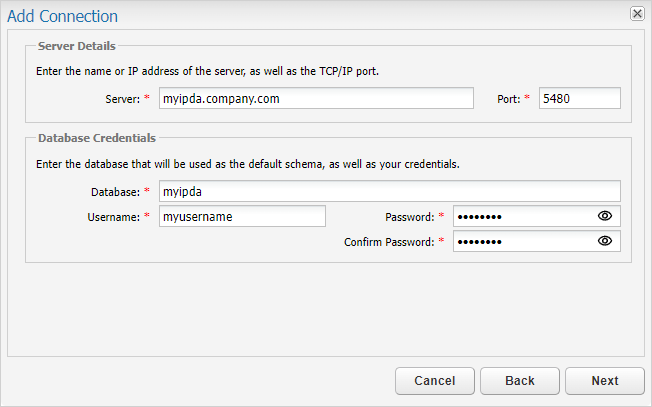This screenshot has width=652, height=407.
Task: Click inside the Password input box
Action: pyautogui.click(x=522, y=216)
